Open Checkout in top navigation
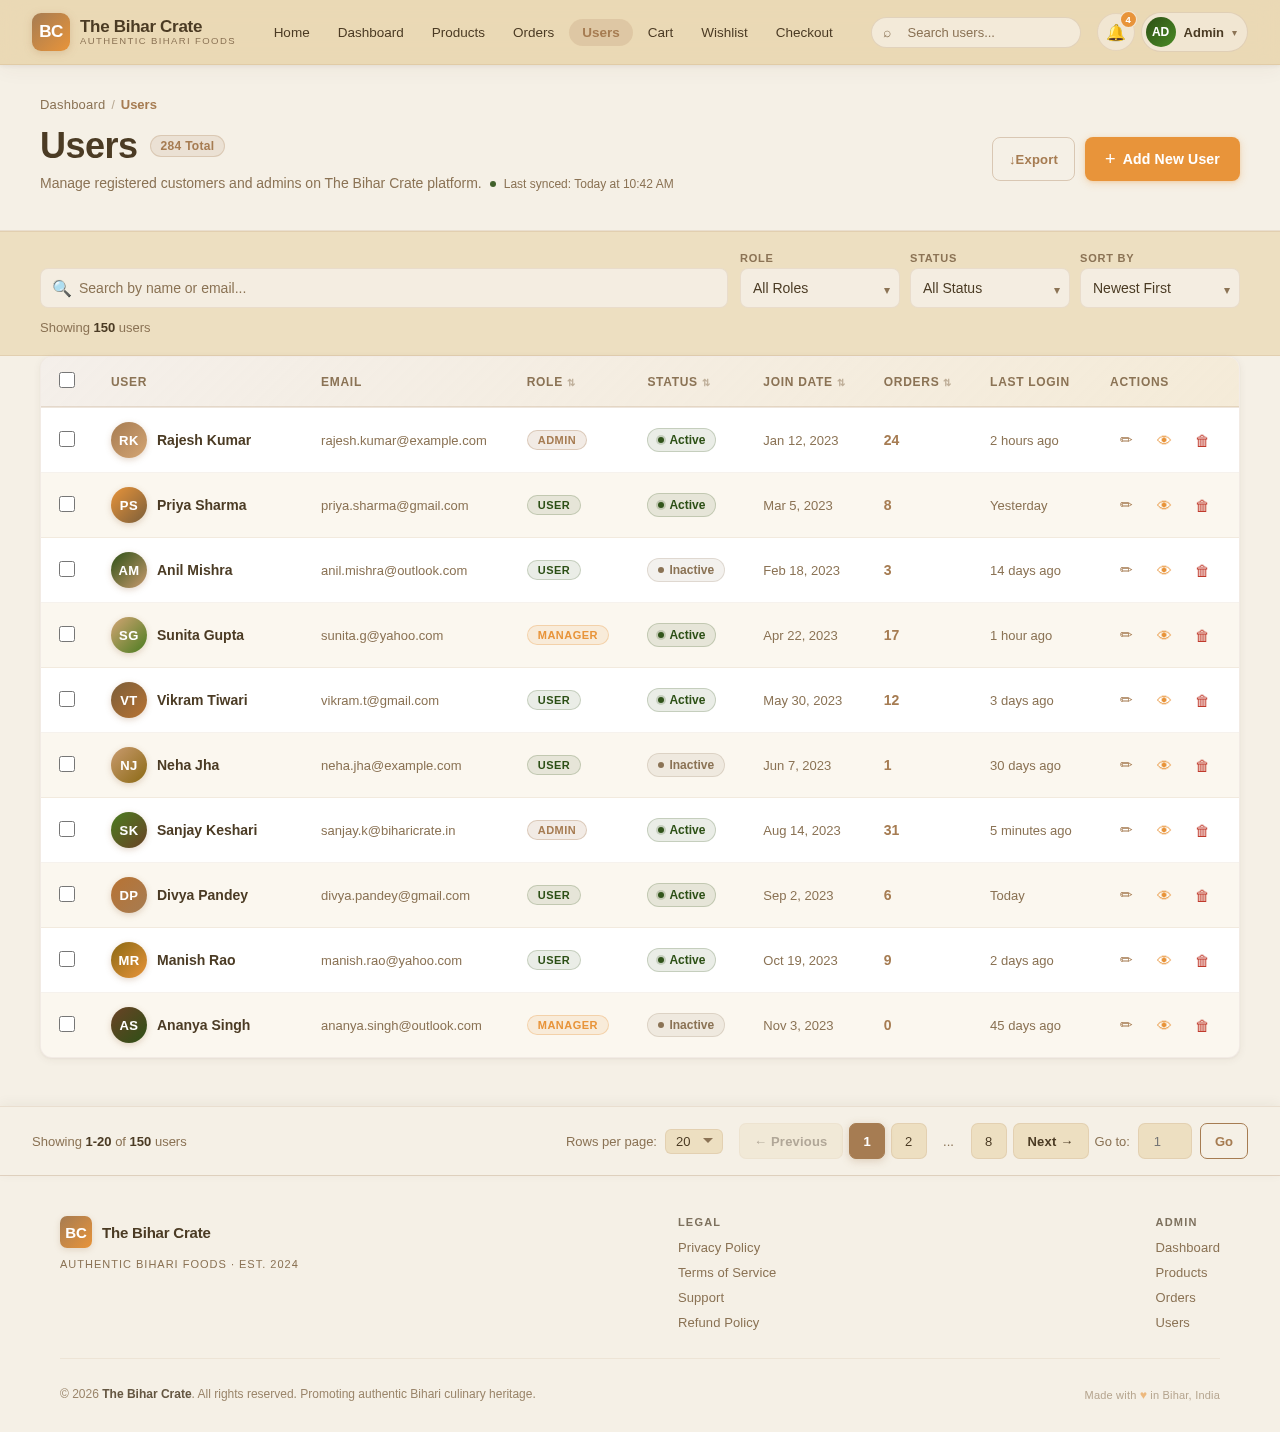Viewport: 1280px width, 1432px height. pos(804,32)
